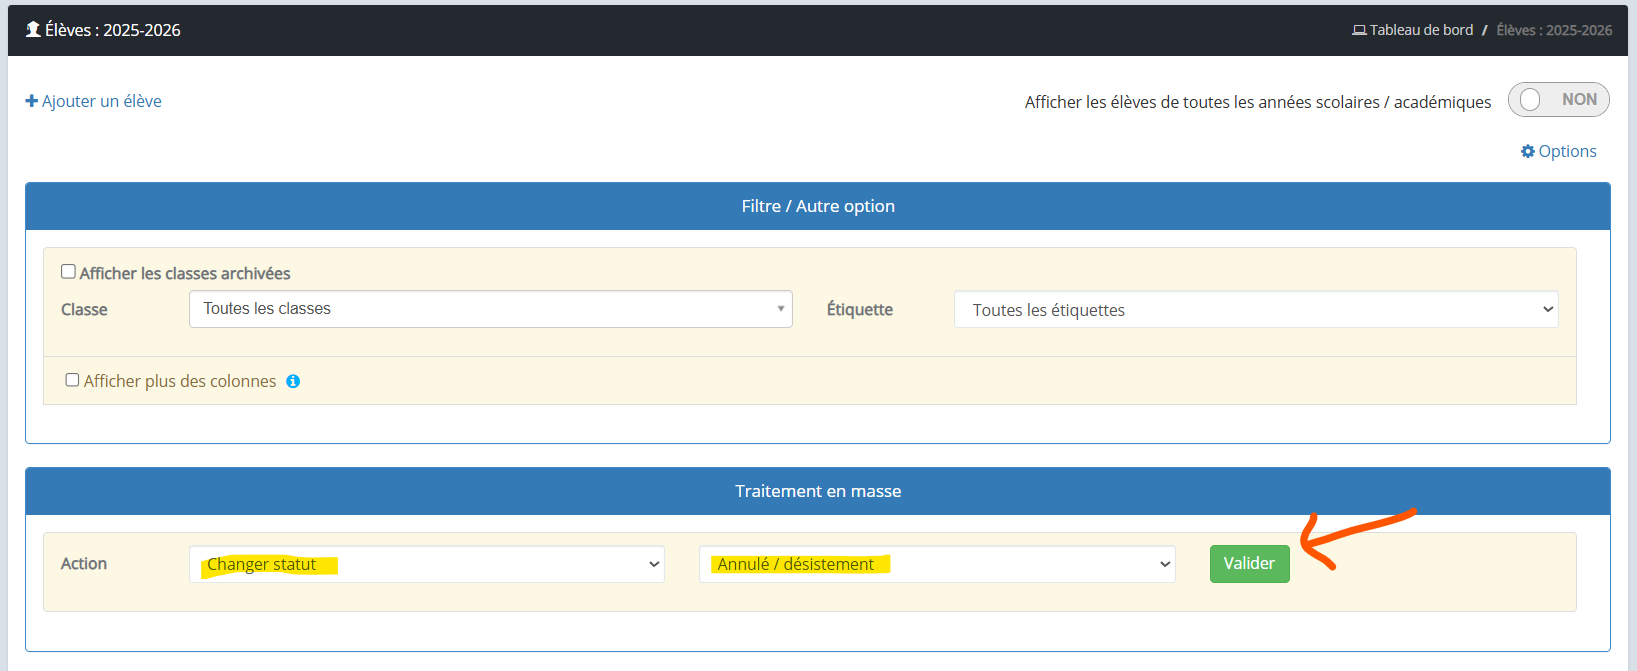The width and height of the screenshot is (1637, 671).
Task: Click the Filtre / Autre option panel header
Action: (817, 206)
